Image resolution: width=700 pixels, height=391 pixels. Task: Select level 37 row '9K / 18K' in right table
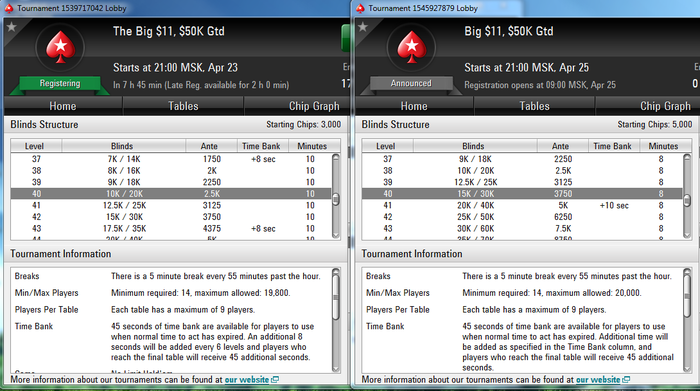[x=523, y=159]
